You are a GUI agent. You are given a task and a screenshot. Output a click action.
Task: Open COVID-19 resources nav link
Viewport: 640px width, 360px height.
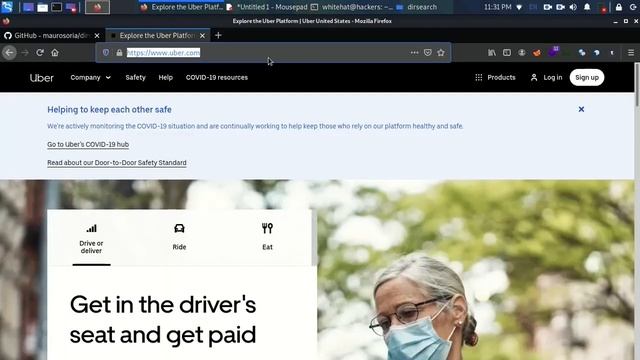pos(217,78)
